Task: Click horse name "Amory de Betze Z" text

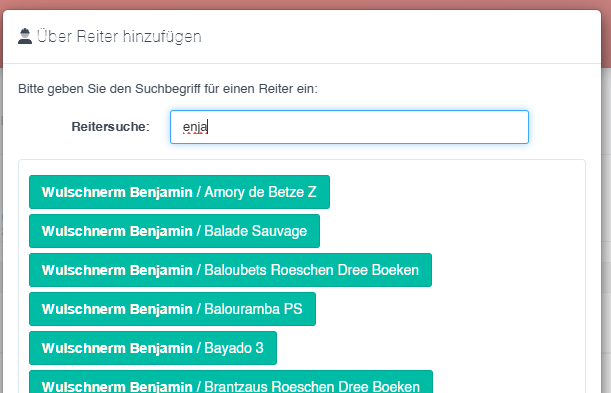Action: coord(260,192)
